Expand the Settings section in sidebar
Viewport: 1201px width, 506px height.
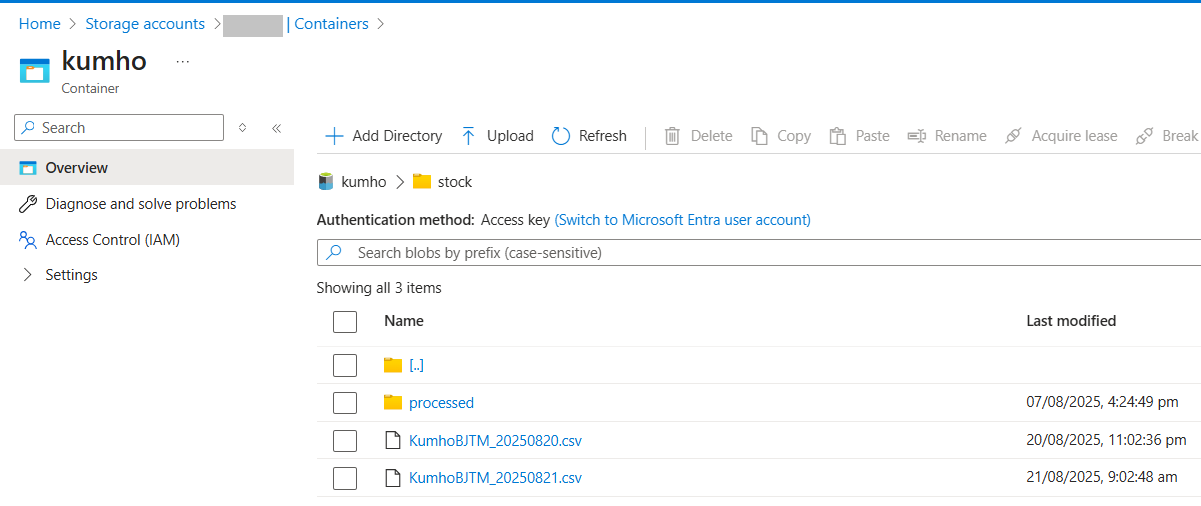(27, 275)
